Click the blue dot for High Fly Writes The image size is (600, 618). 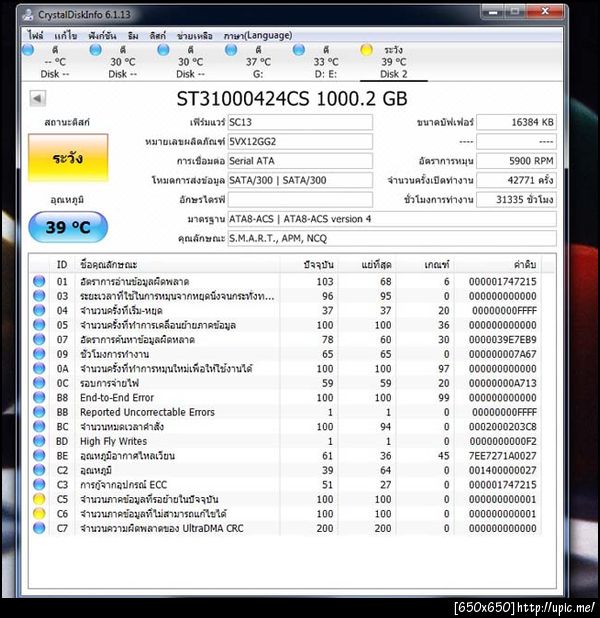coord(39,441)
